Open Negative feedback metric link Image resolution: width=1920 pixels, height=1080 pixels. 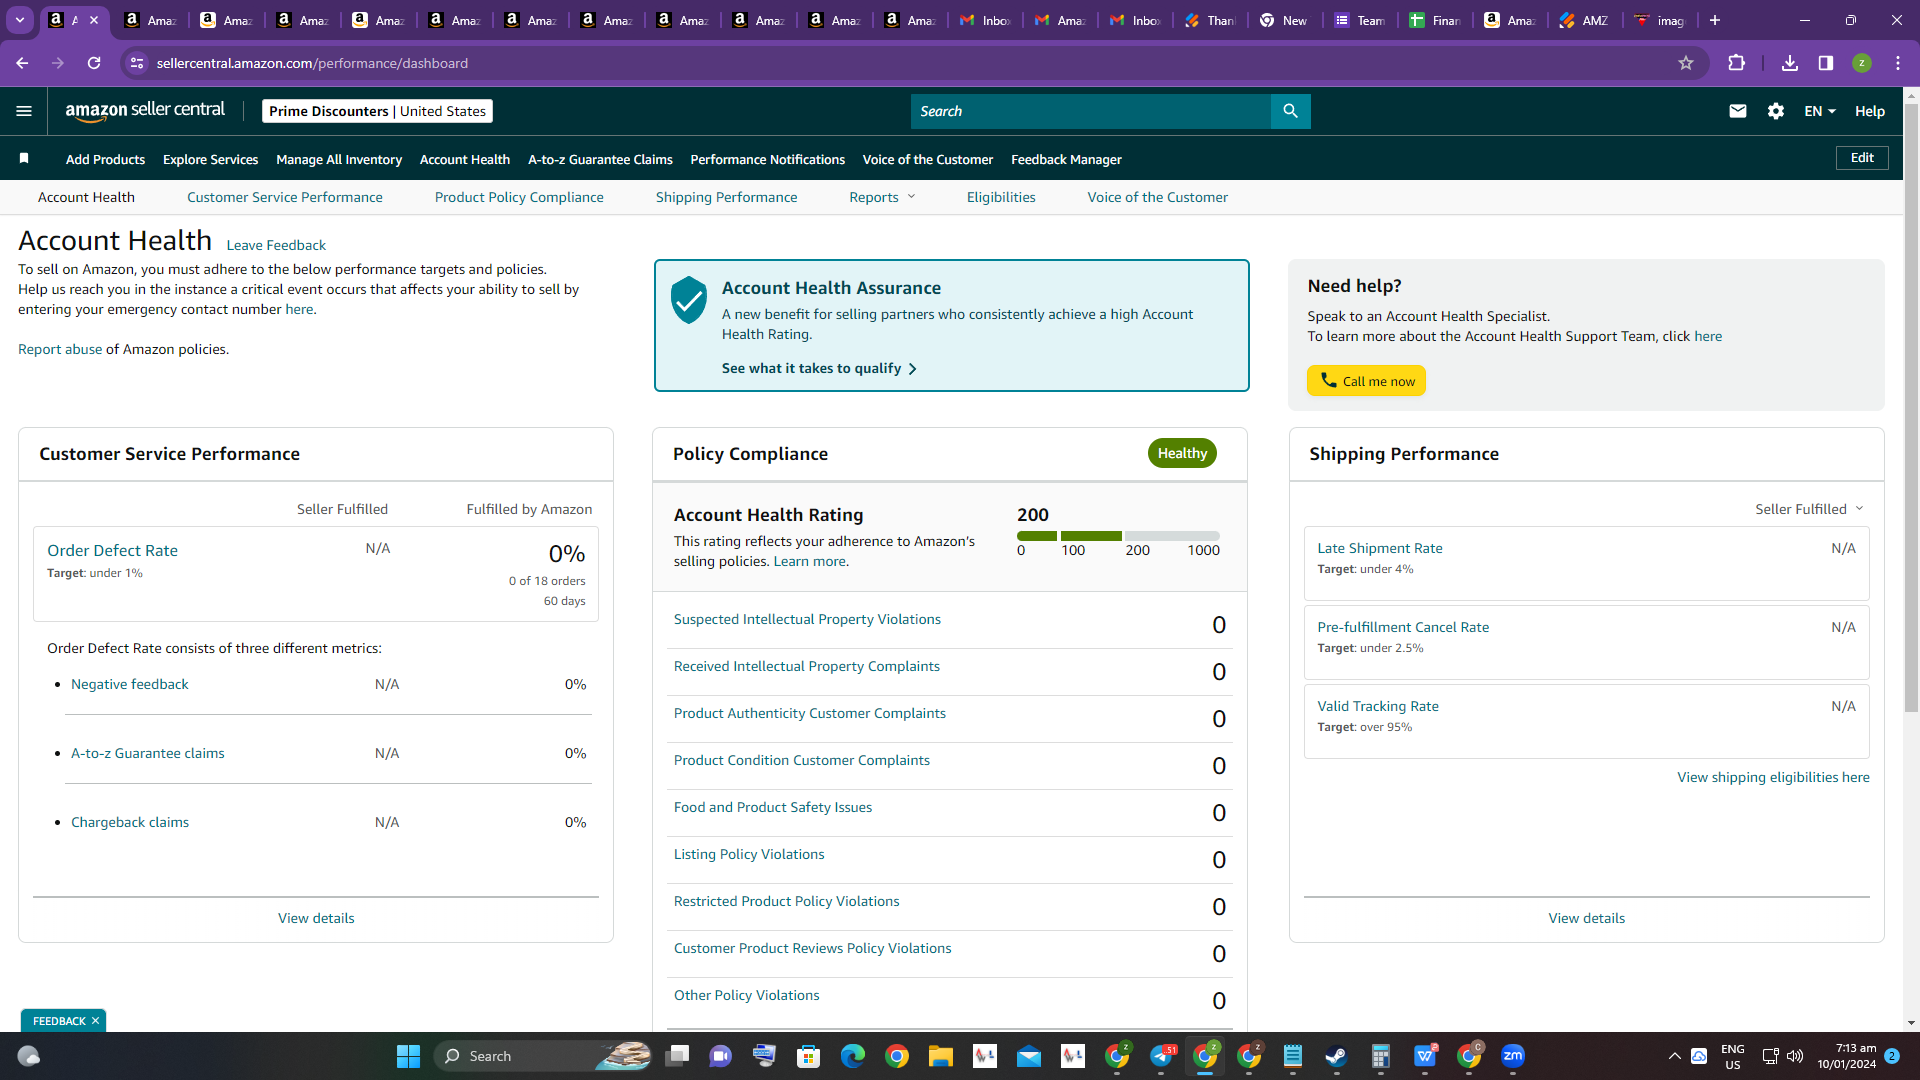[x=130, y=684]
